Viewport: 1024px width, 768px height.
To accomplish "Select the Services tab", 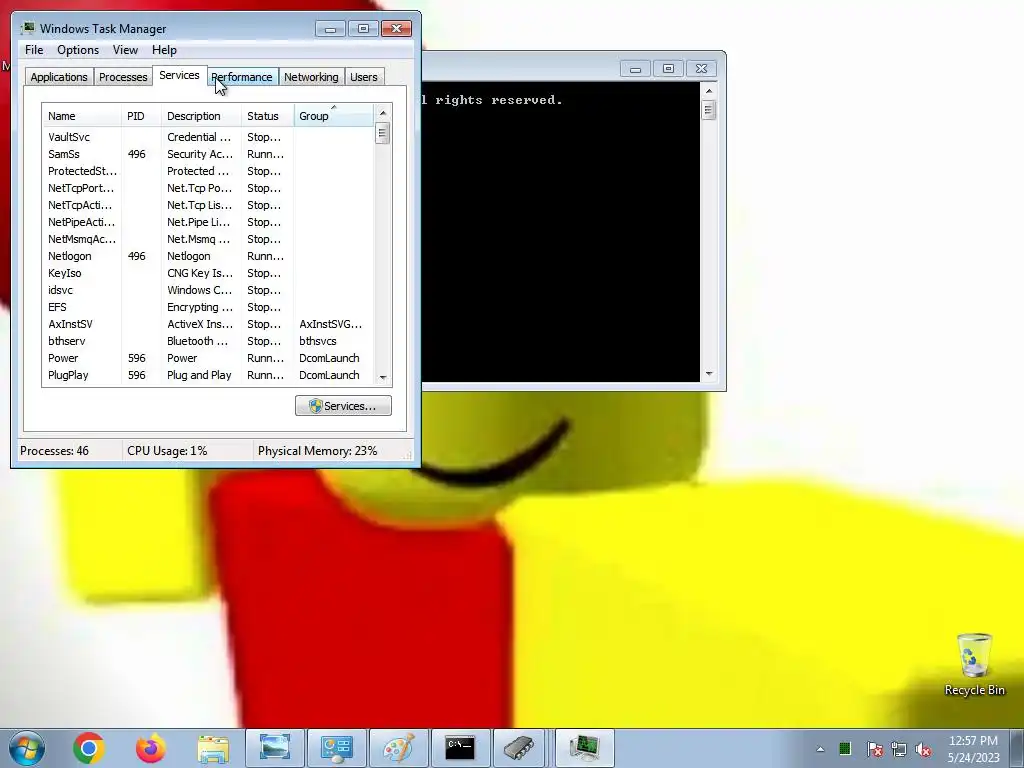I will point(179,75).
